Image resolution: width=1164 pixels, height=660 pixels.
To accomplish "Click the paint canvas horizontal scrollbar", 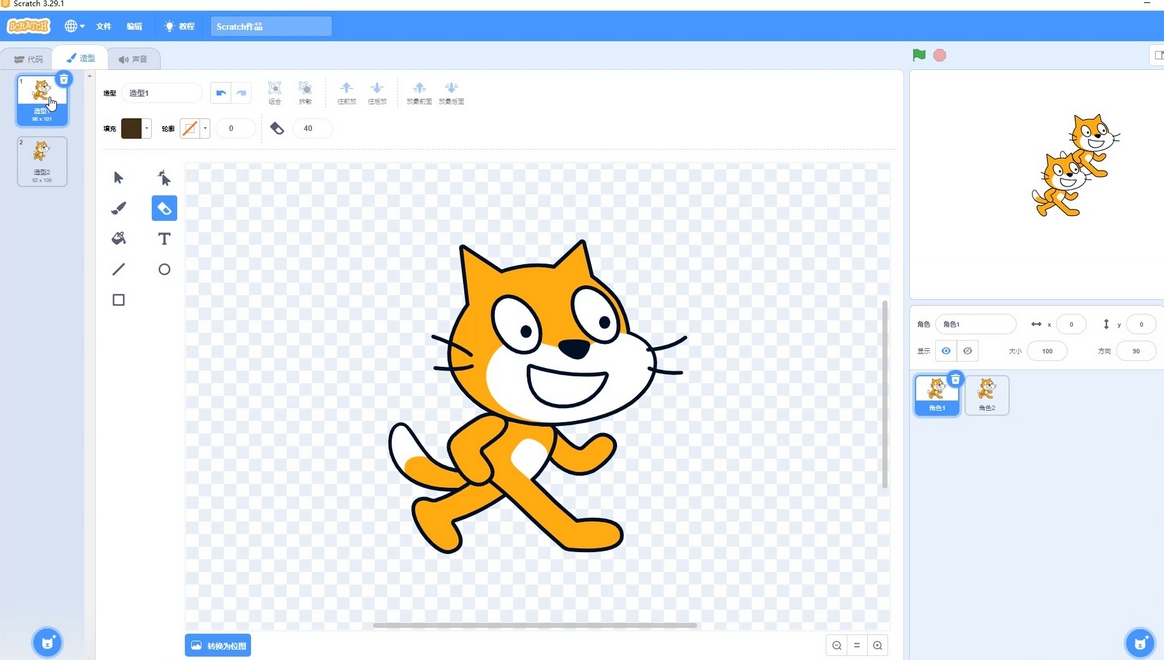I will [534, 625].
